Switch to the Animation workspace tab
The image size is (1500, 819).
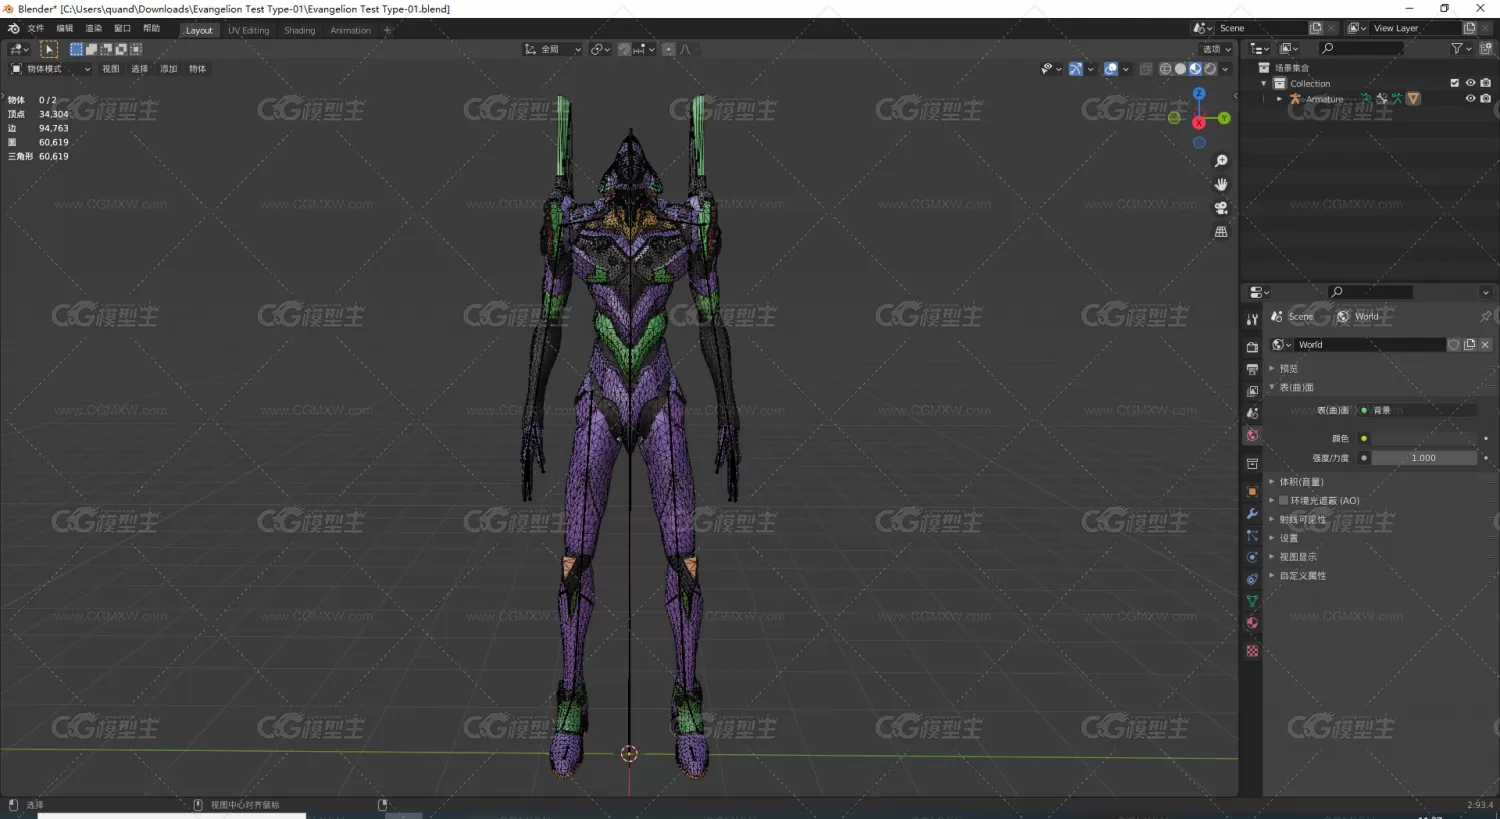pyautogui.click(x=350, y=30)
